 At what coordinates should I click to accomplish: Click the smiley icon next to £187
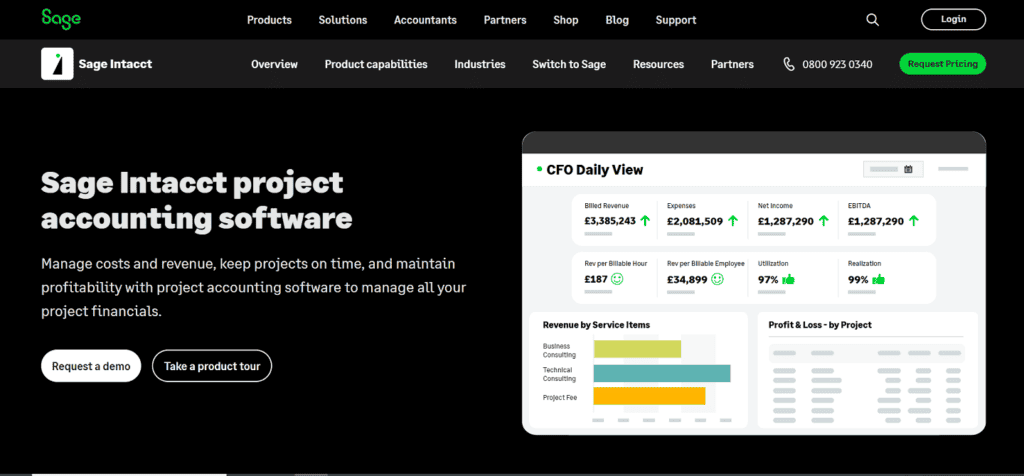click(617, 279)
